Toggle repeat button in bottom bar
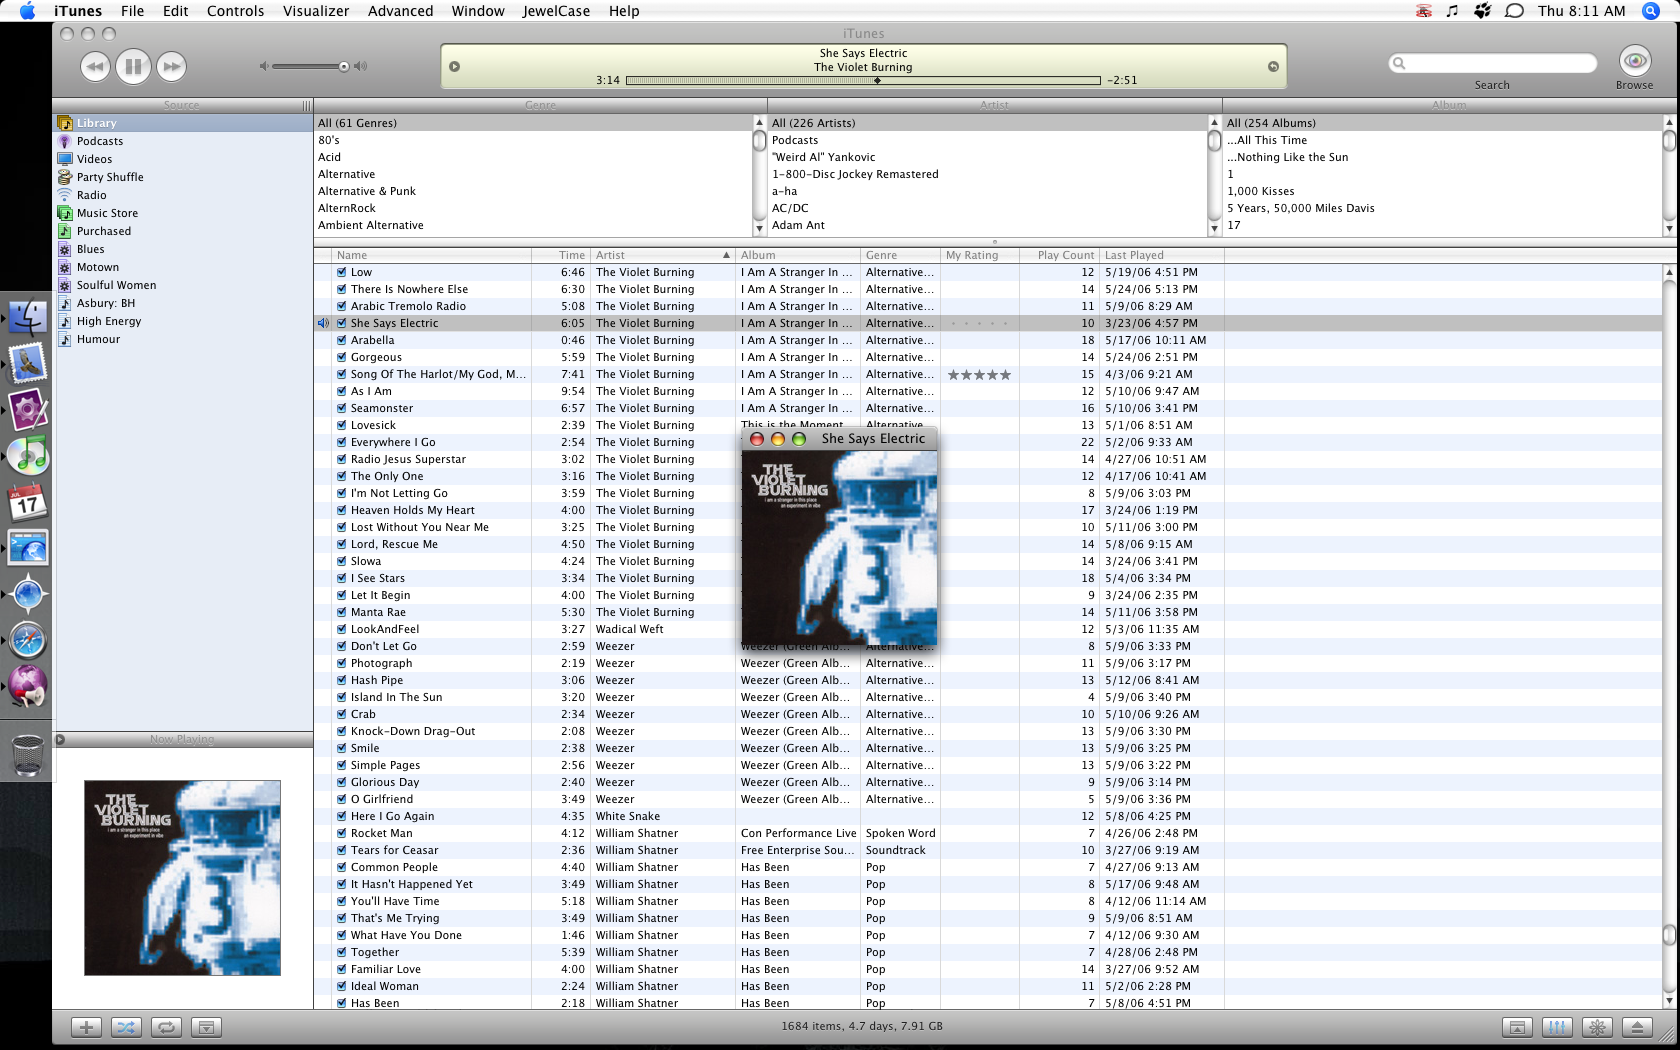1680x1050 pixels. pyautogui.click(x=166, y=1027)
